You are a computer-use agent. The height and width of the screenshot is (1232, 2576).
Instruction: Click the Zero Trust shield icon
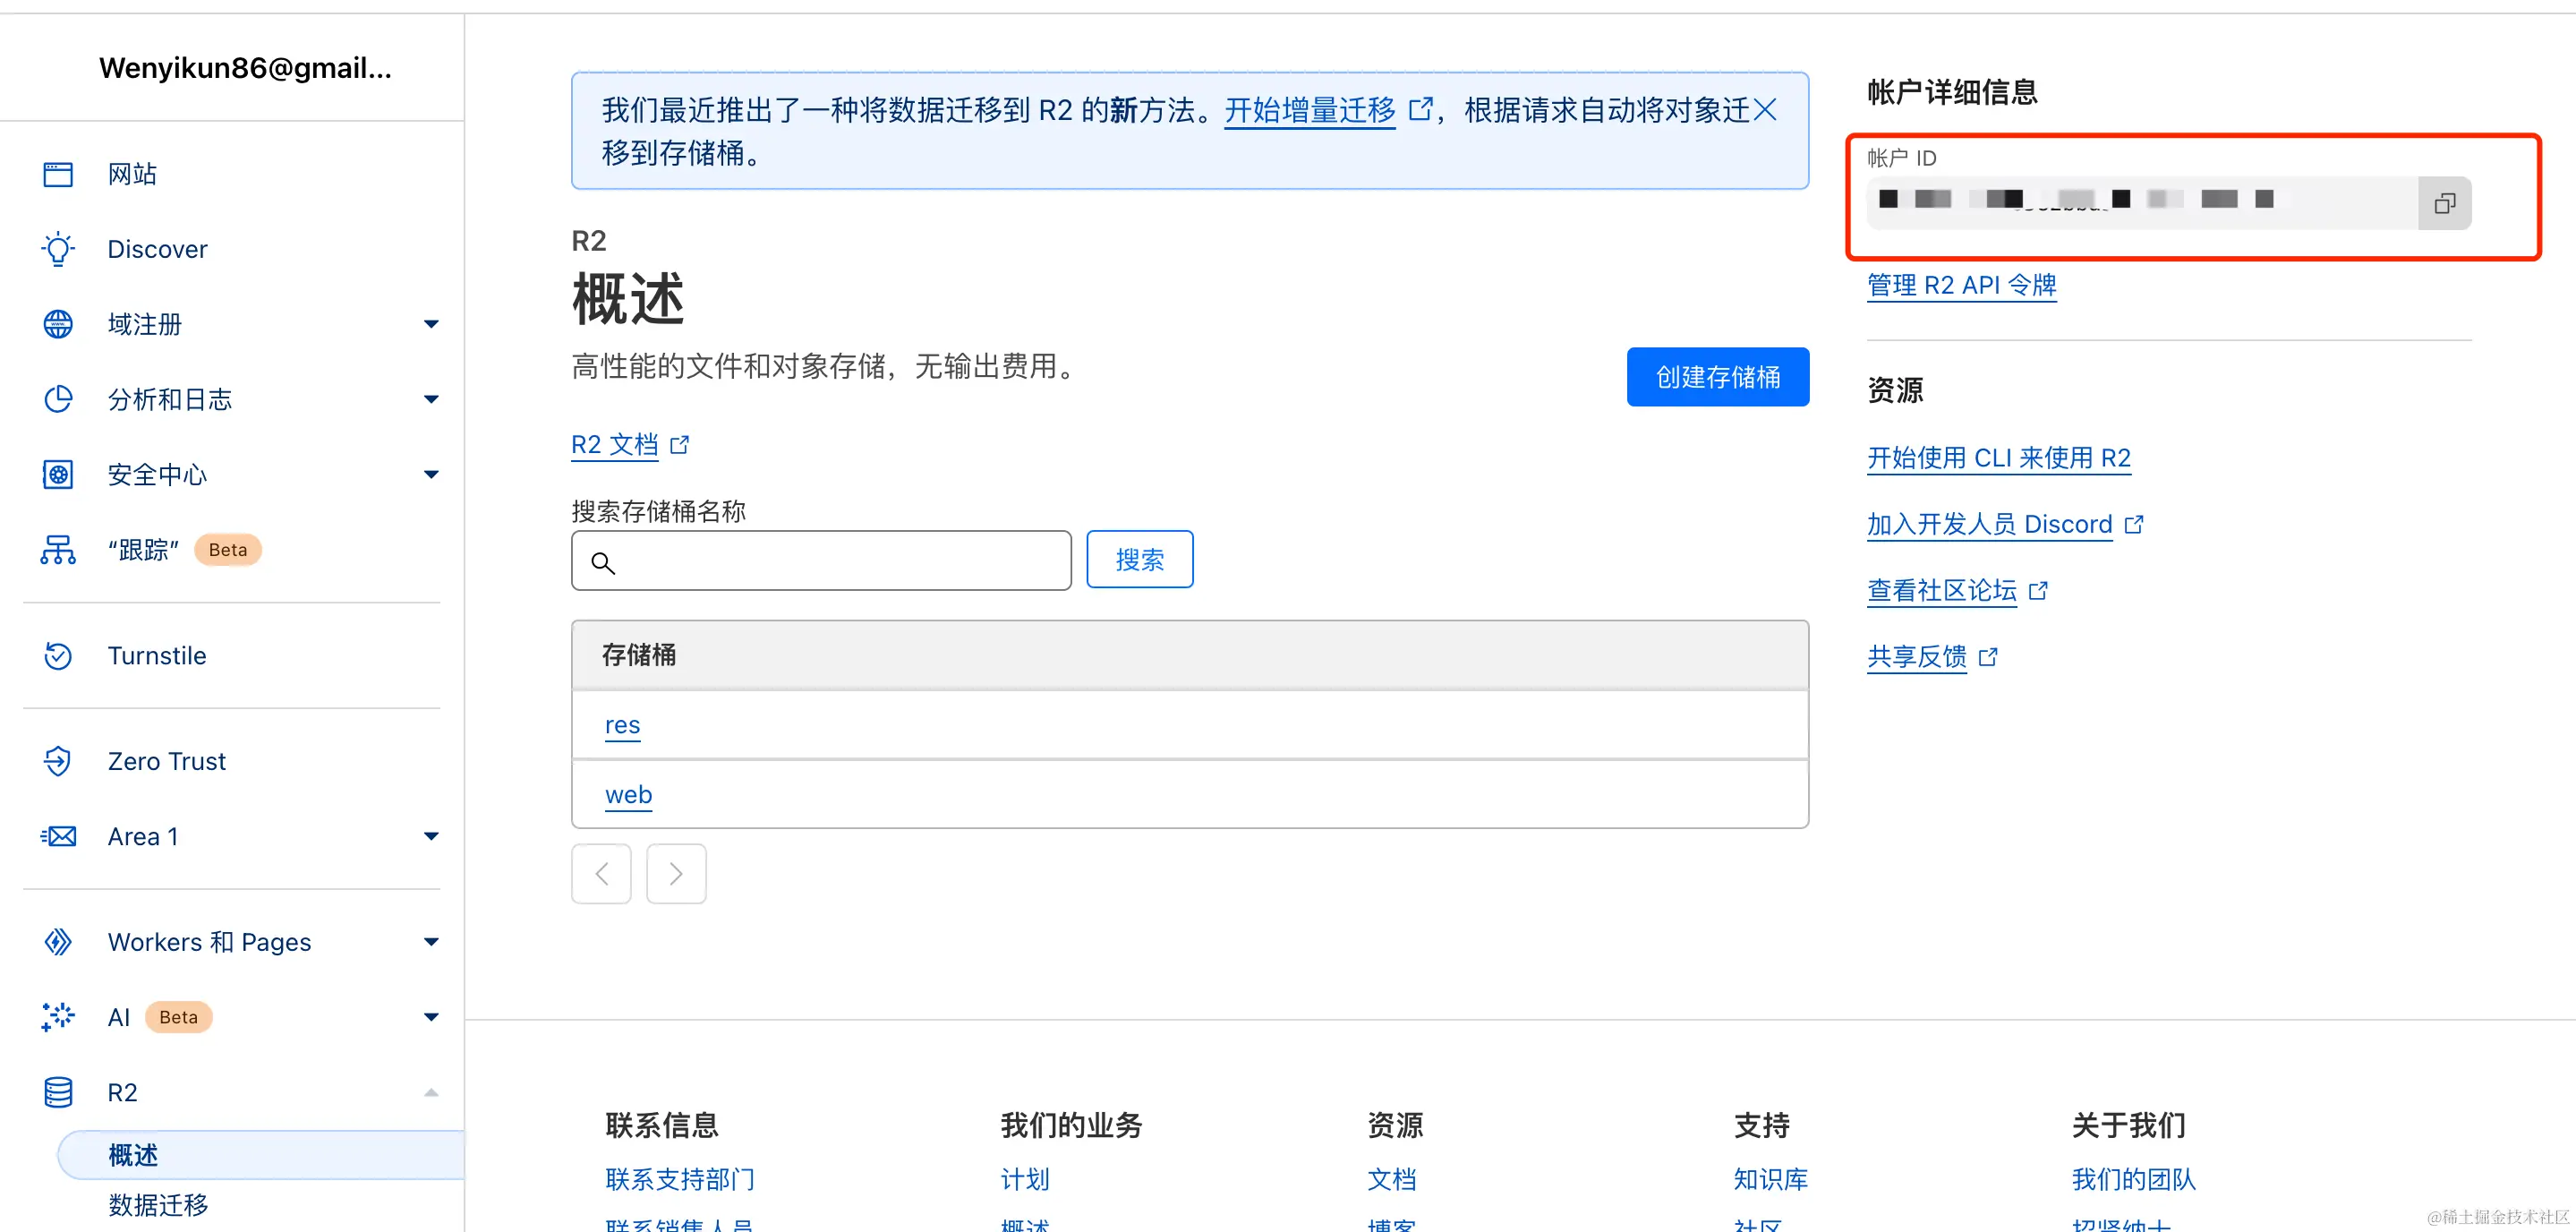coord(58,761)
